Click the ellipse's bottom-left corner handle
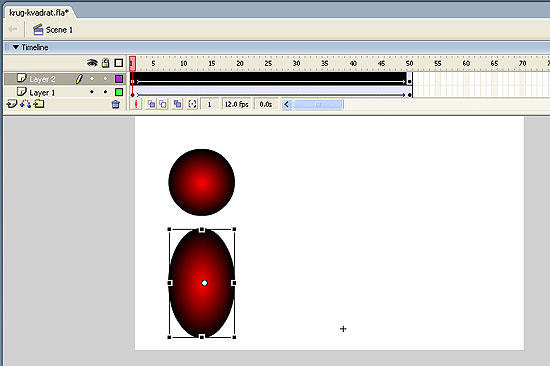Screen dimensions: 550x366 pos(169,337)
